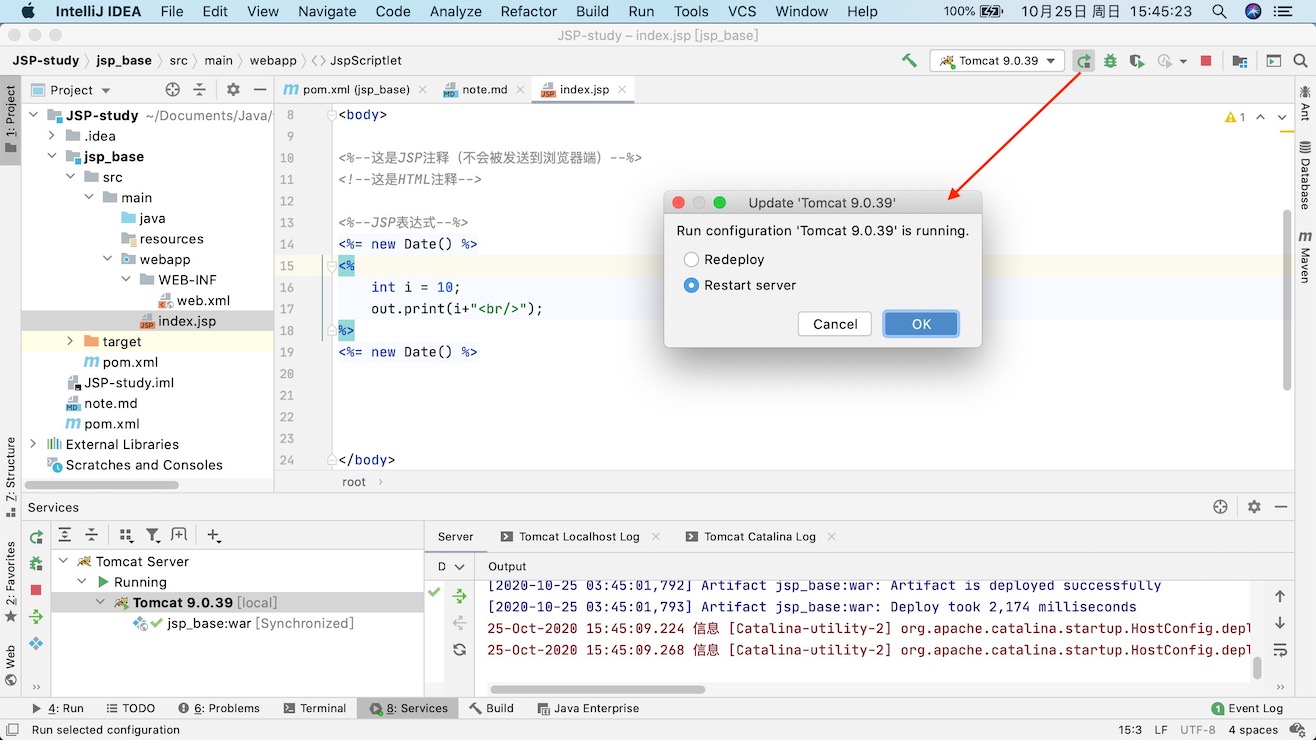The width and height of the screenshot is (1316, 740).
Task: Click the Project tree horizontal scrollbar
Action: (102, 485)
